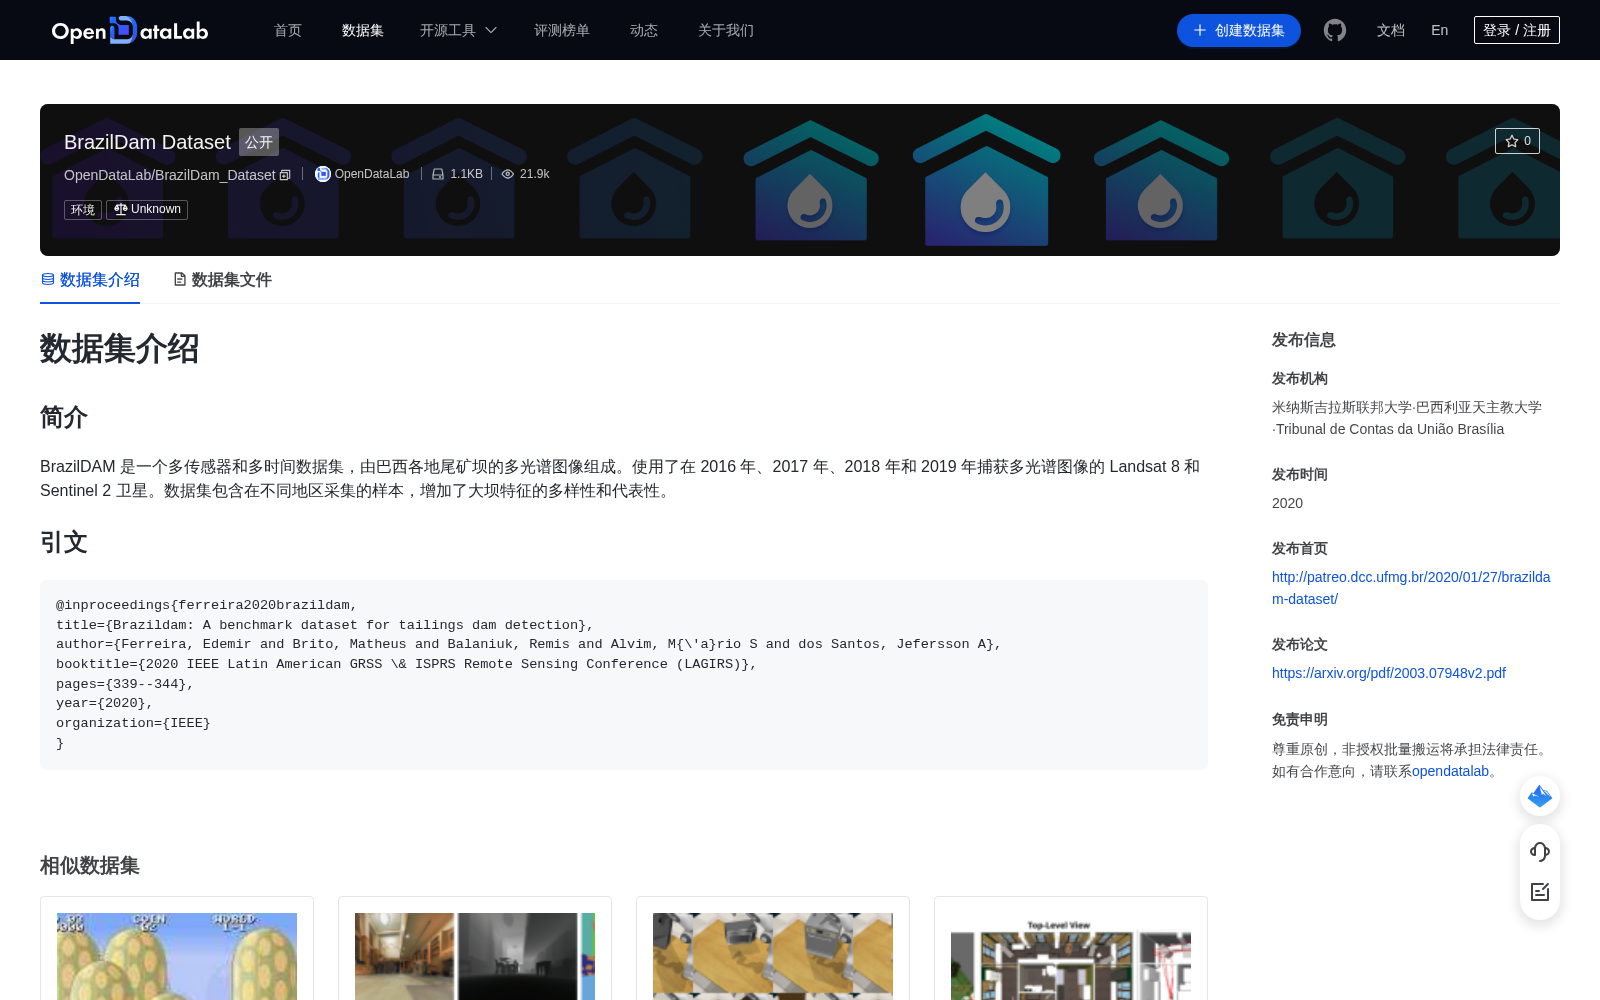Screen dimensions: 1600x1000
Task: Copy the OpenDataLab/BrazilDam_Dataset path
Action: coord(285,175)
